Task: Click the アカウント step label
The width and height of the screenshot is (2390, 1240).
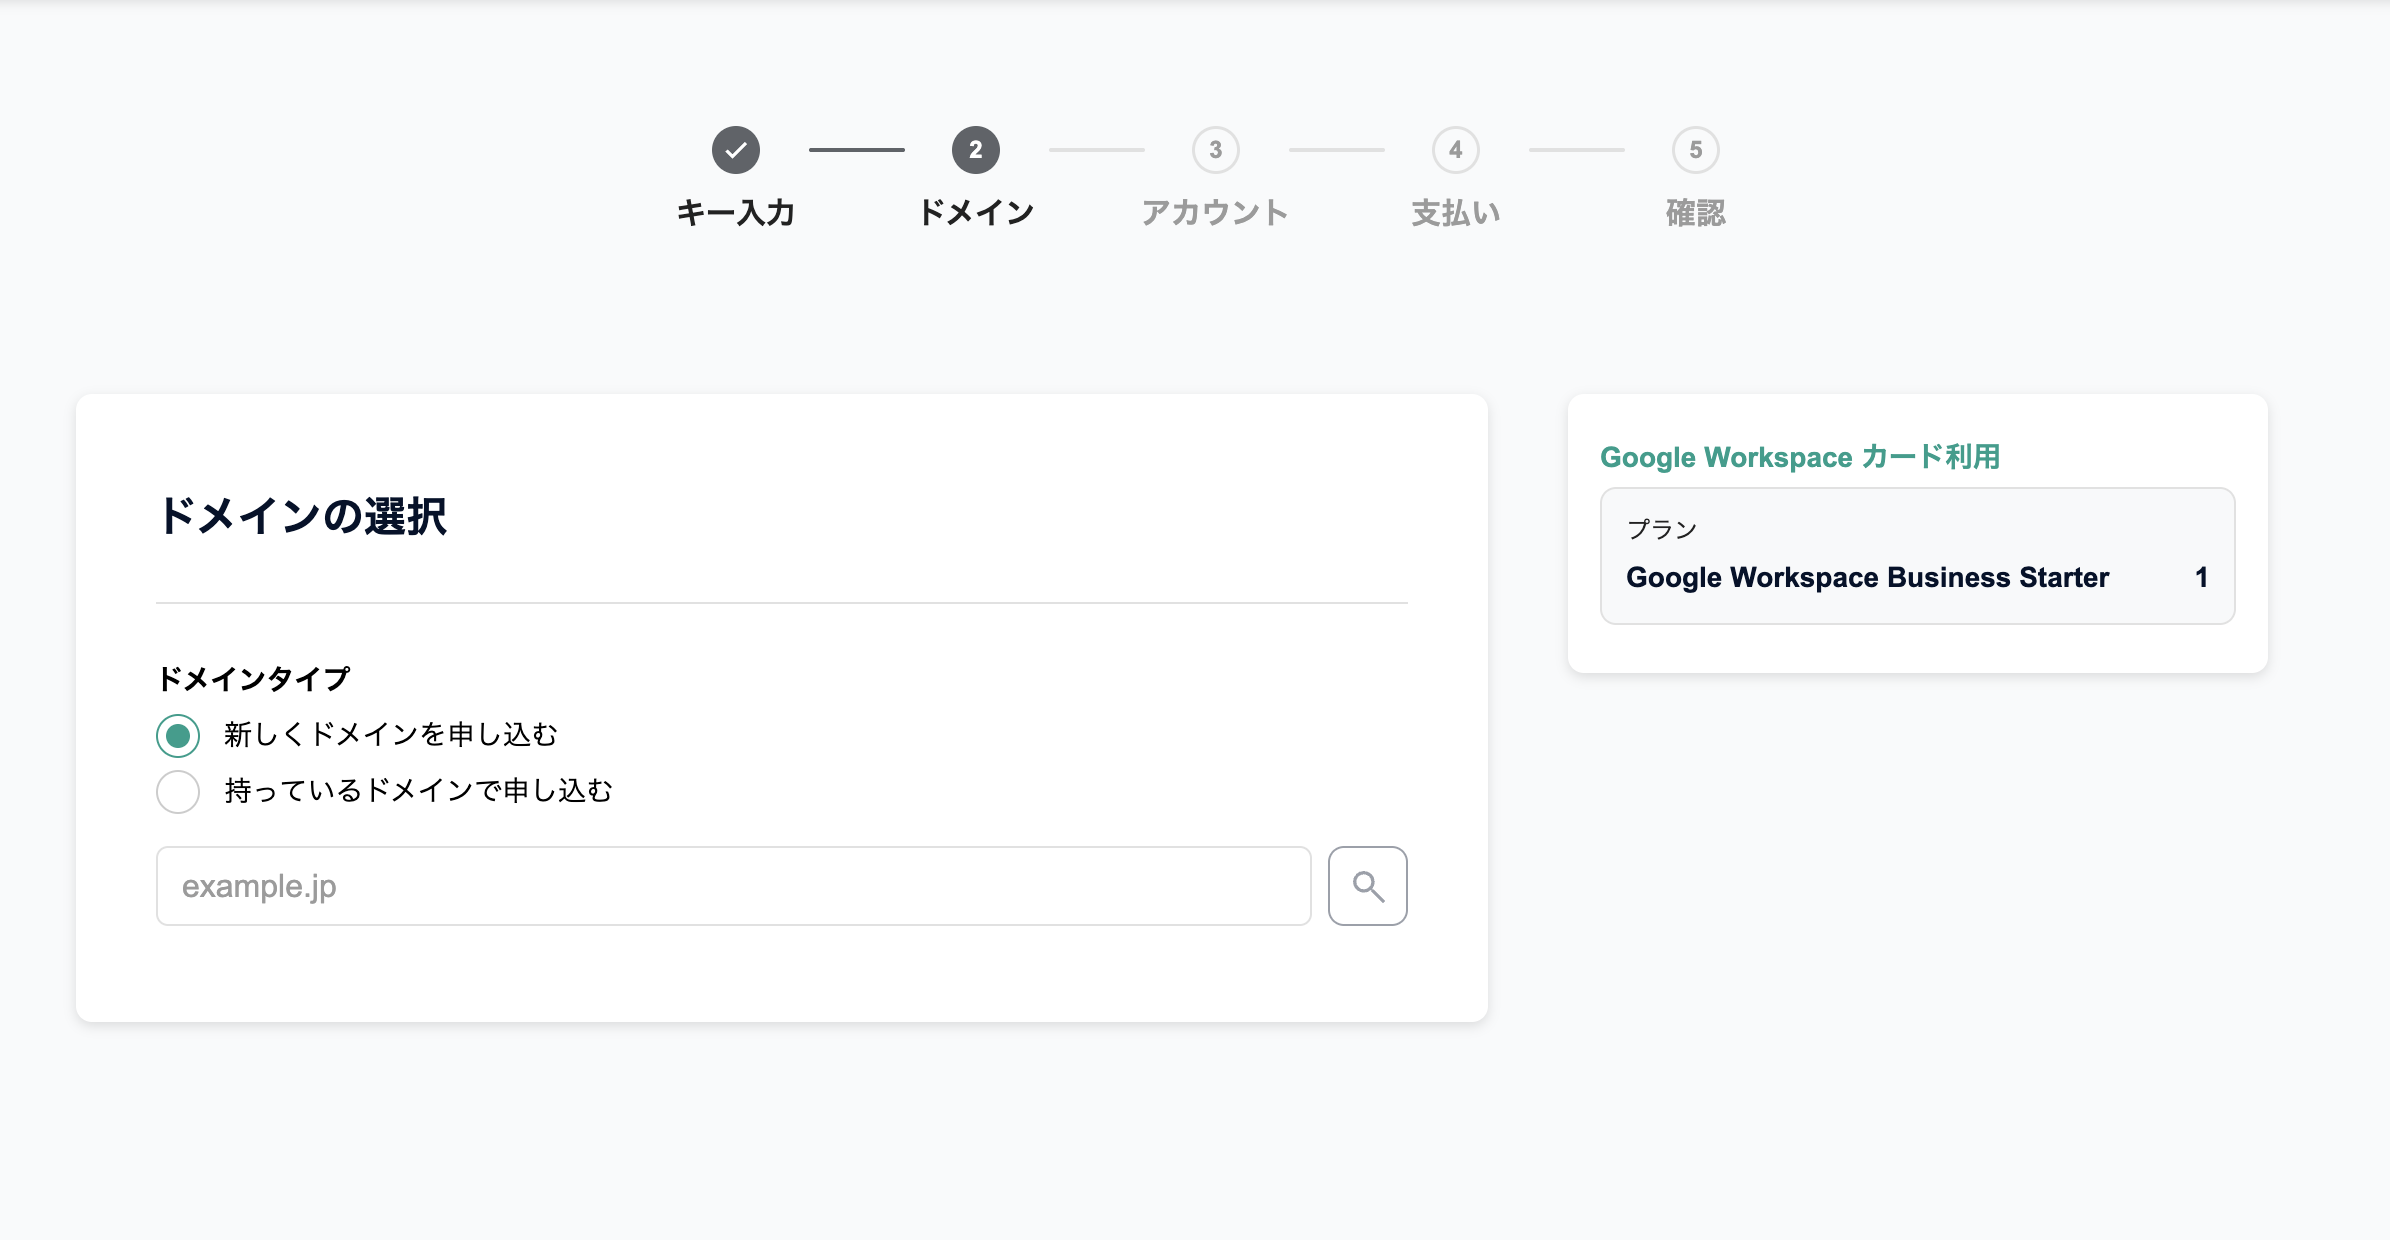Action: [x=1216, y=213]
